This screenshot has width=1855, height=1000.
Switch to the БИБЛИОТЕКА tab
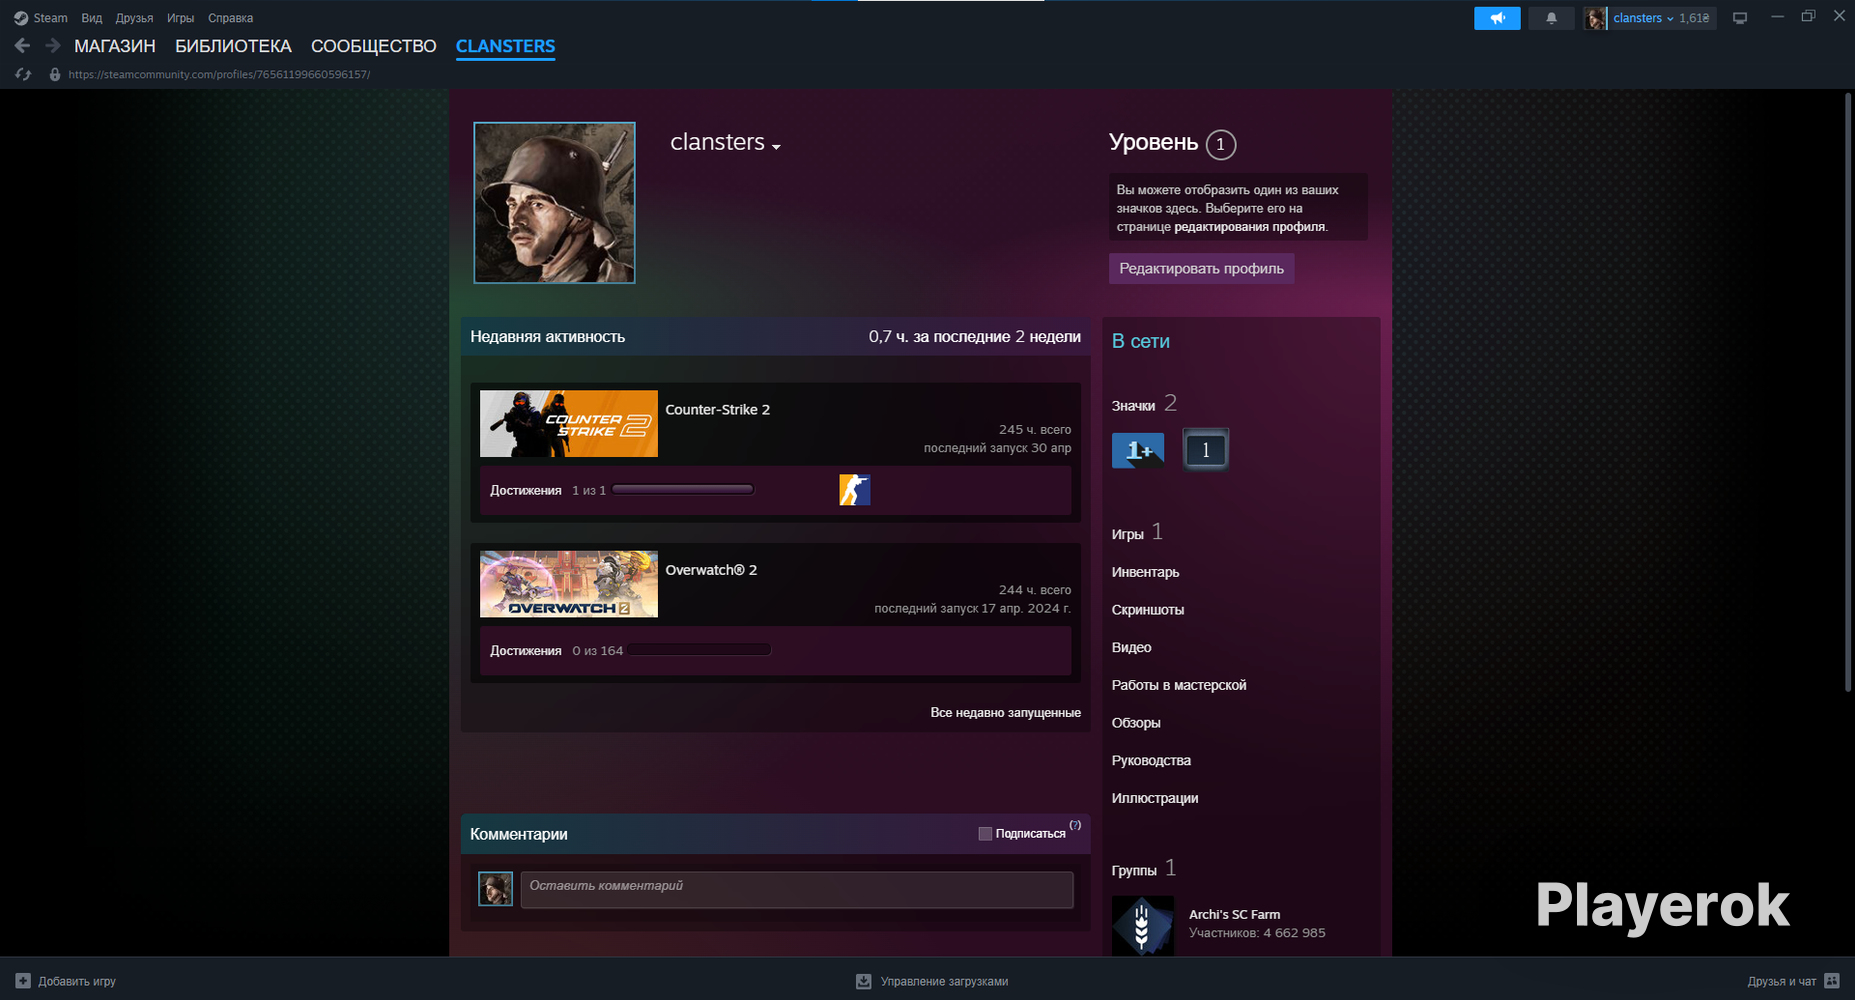click(233, 46)
